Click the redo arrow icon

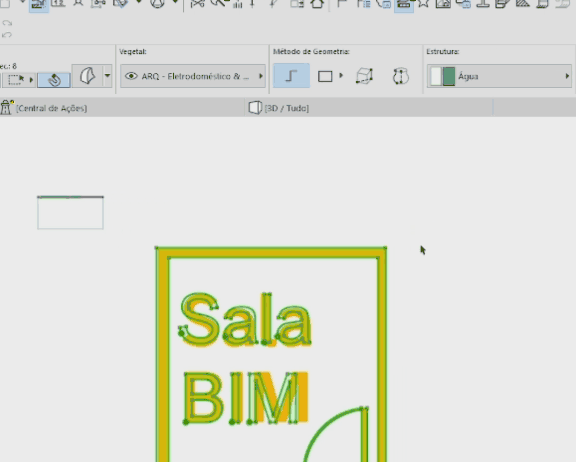[7, 23]
